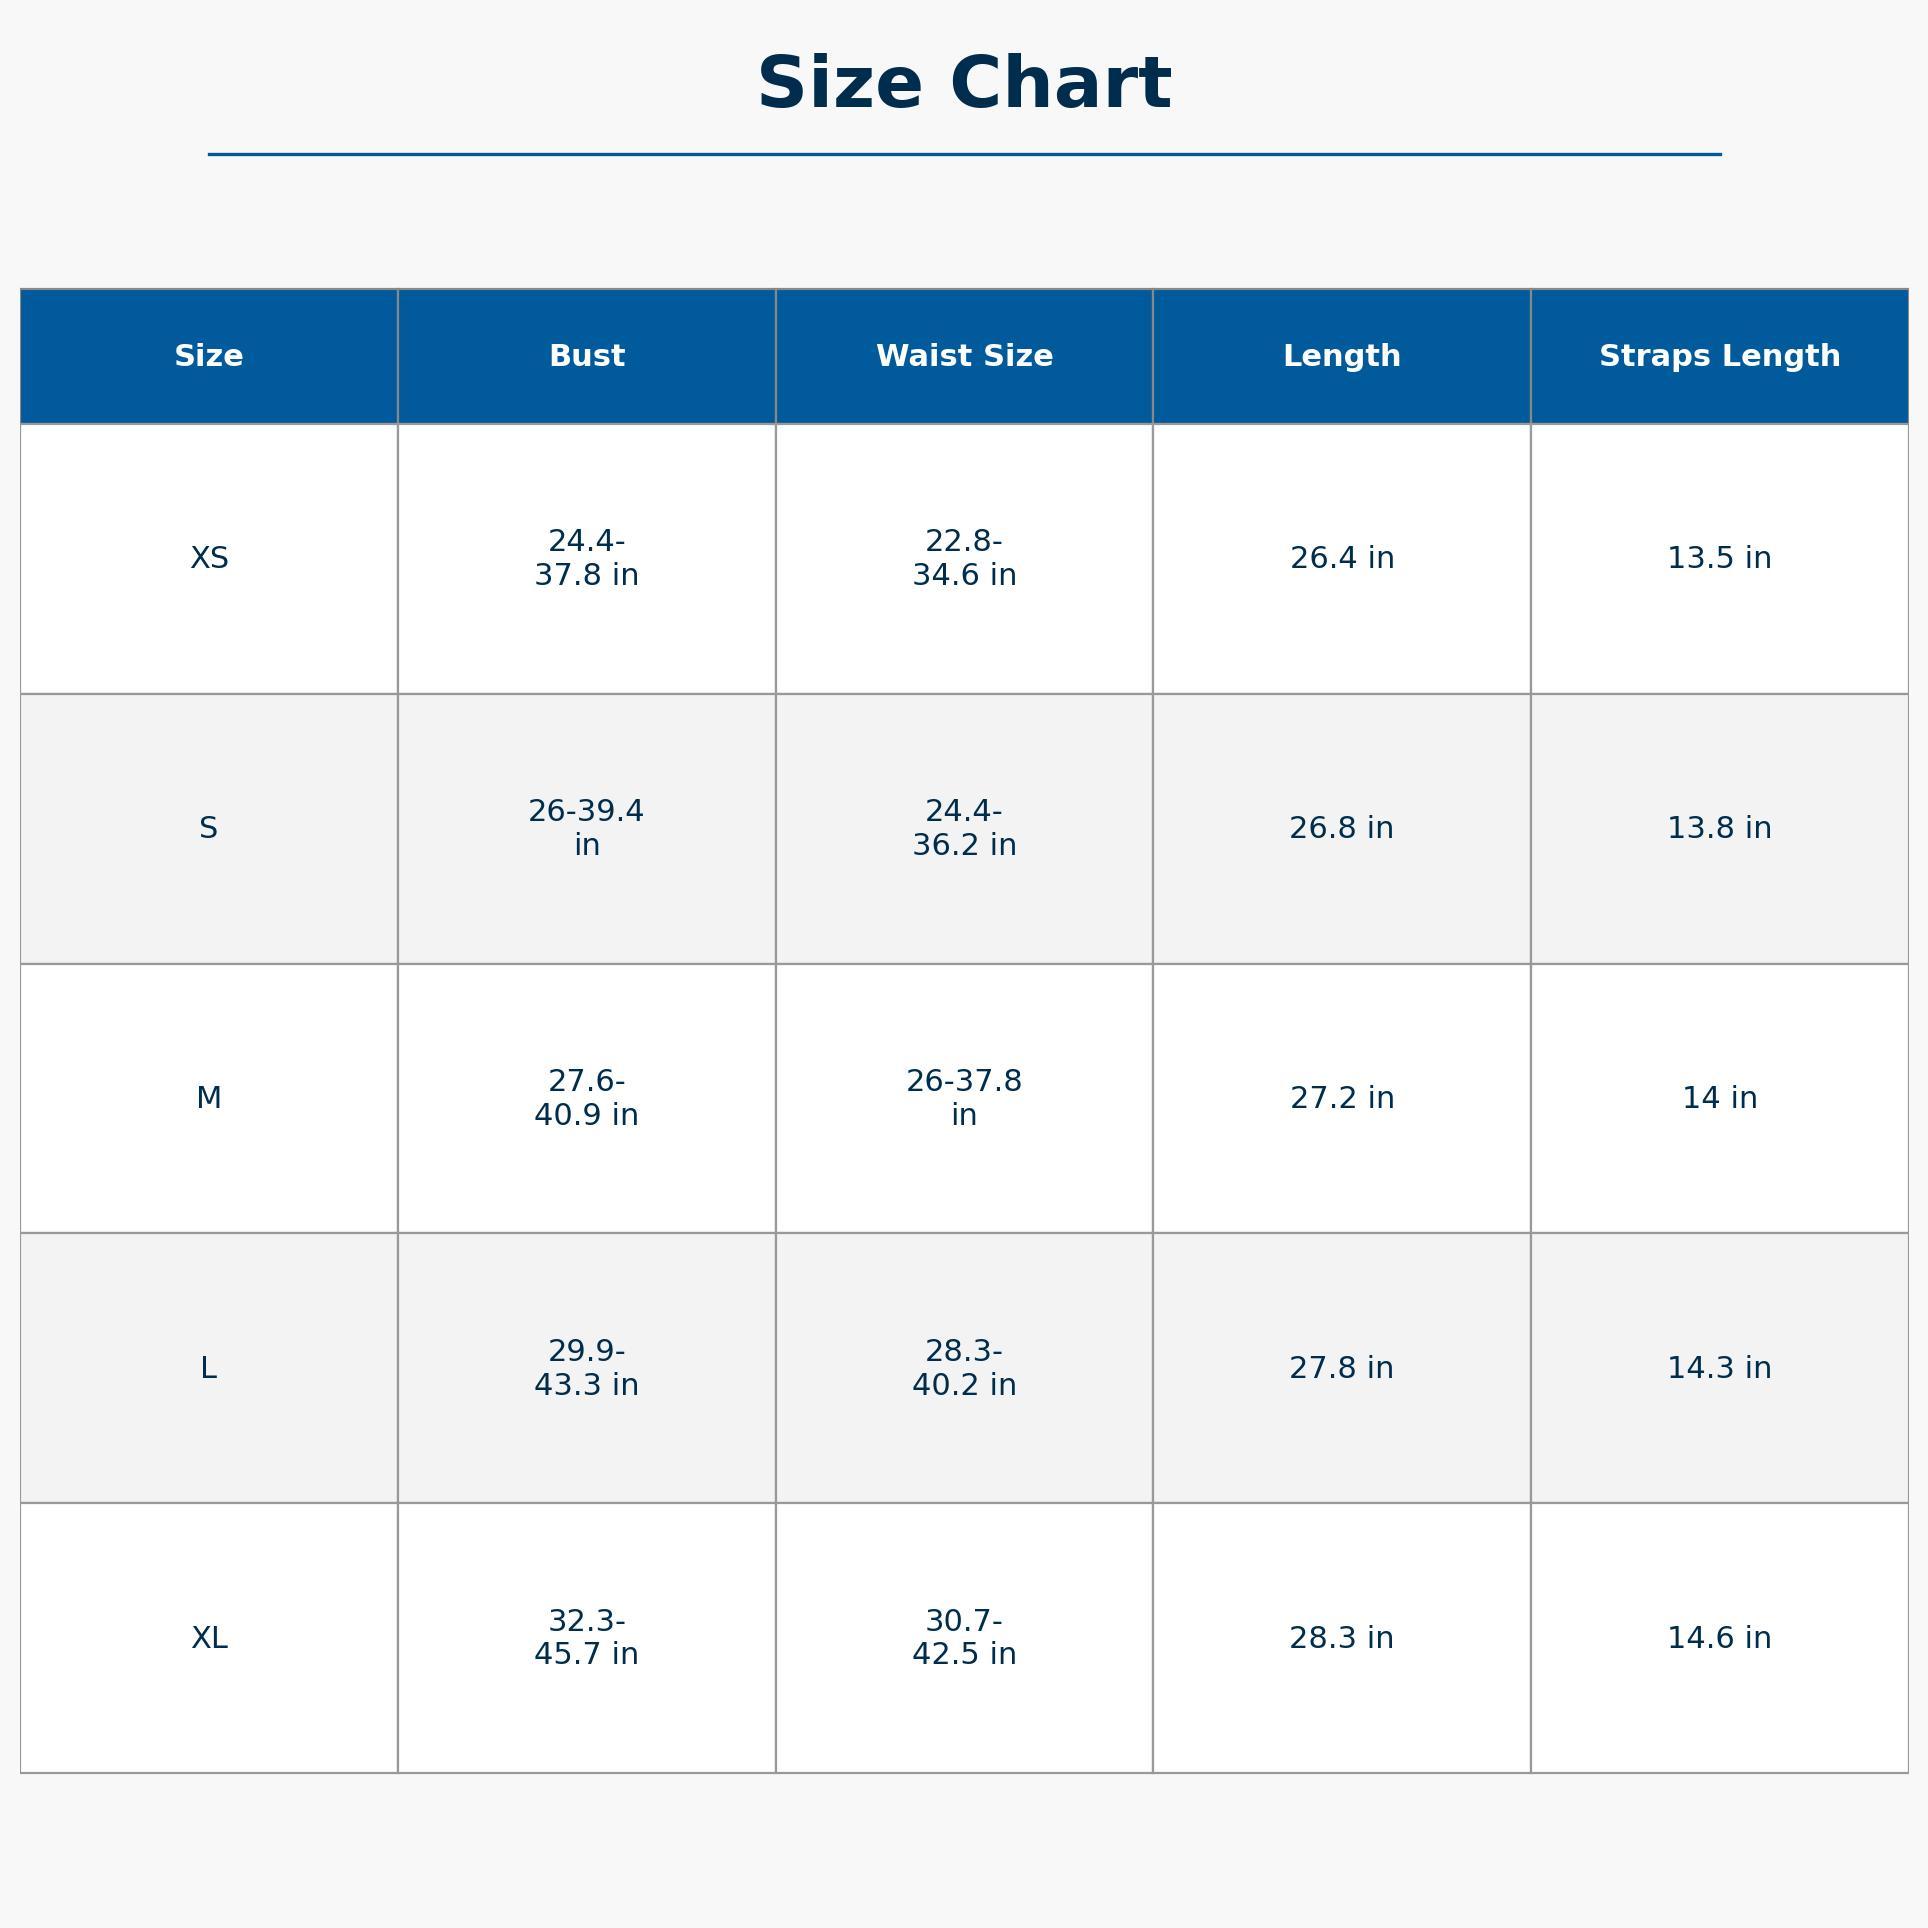The image size is (1928, 1928).
Task: Click the Bust column header
Action: point(587,356)
